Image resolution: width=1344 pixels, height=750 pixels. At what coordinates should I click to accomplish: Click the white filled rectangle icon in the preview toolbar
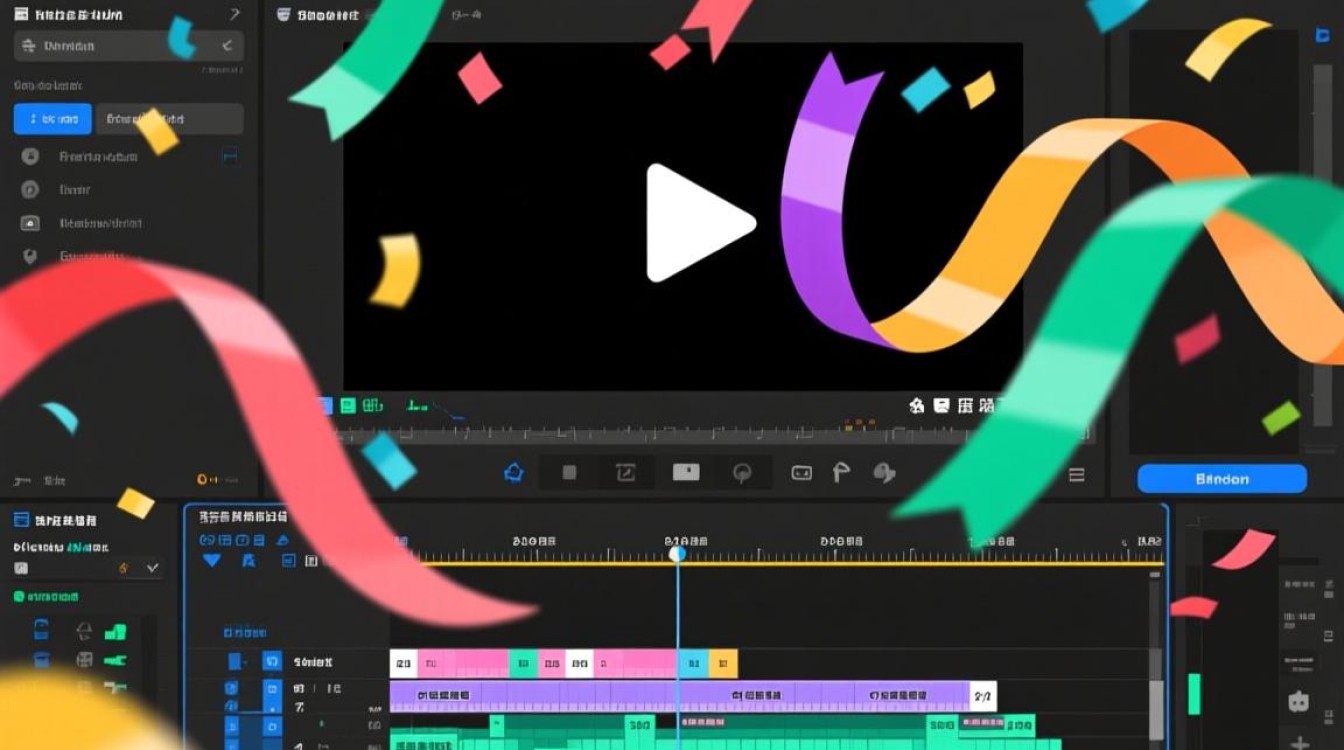pyautogui.click(x=686, y=472)
